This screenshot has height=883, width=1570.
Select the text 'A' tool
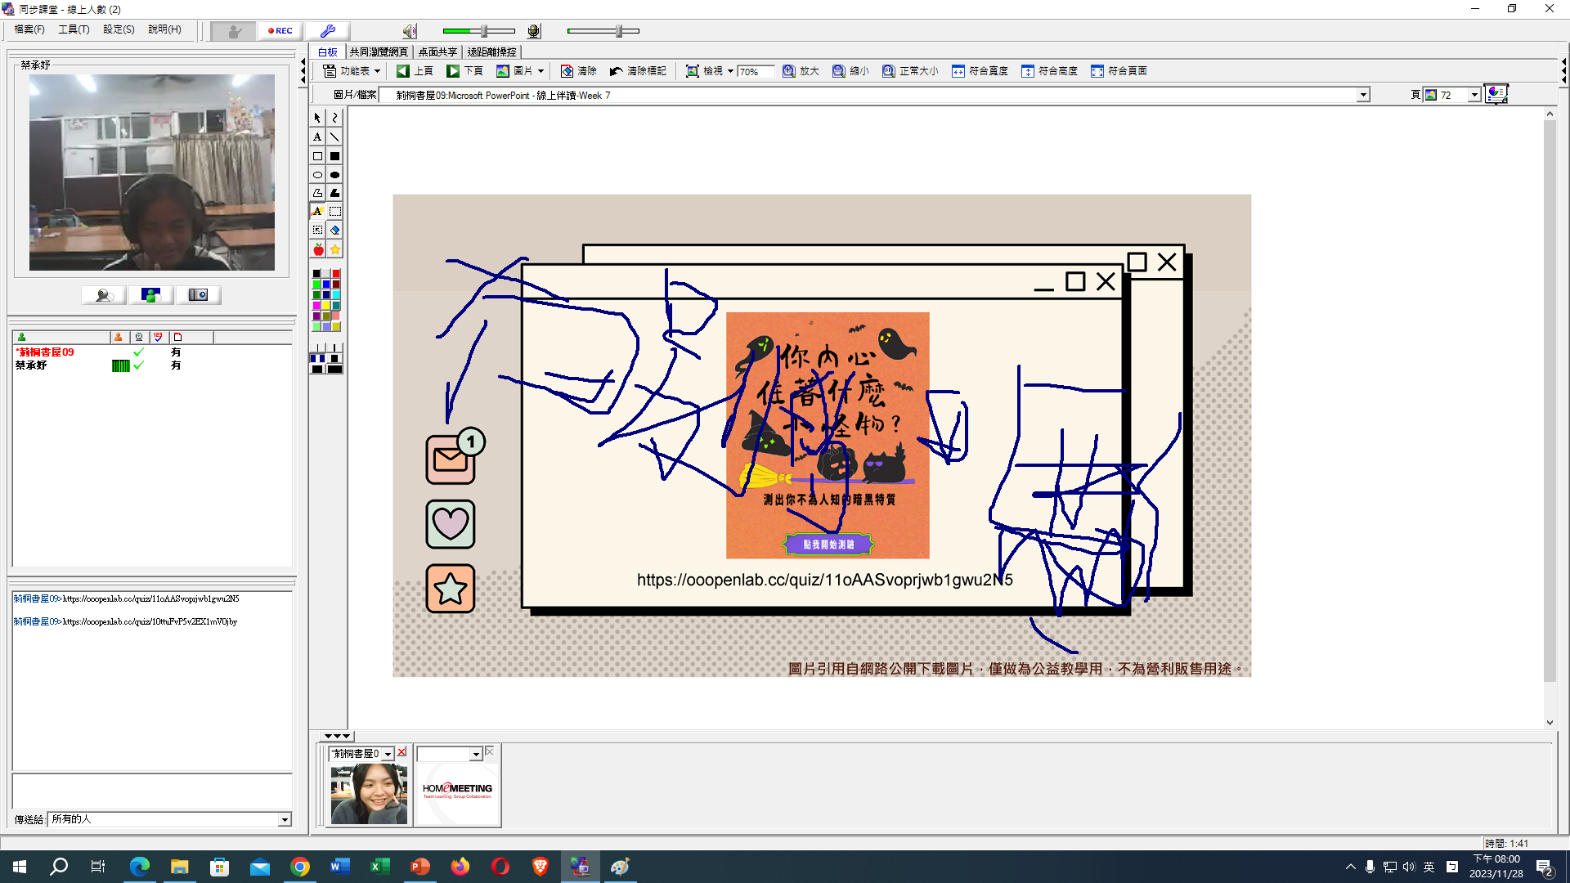(317, 137)
